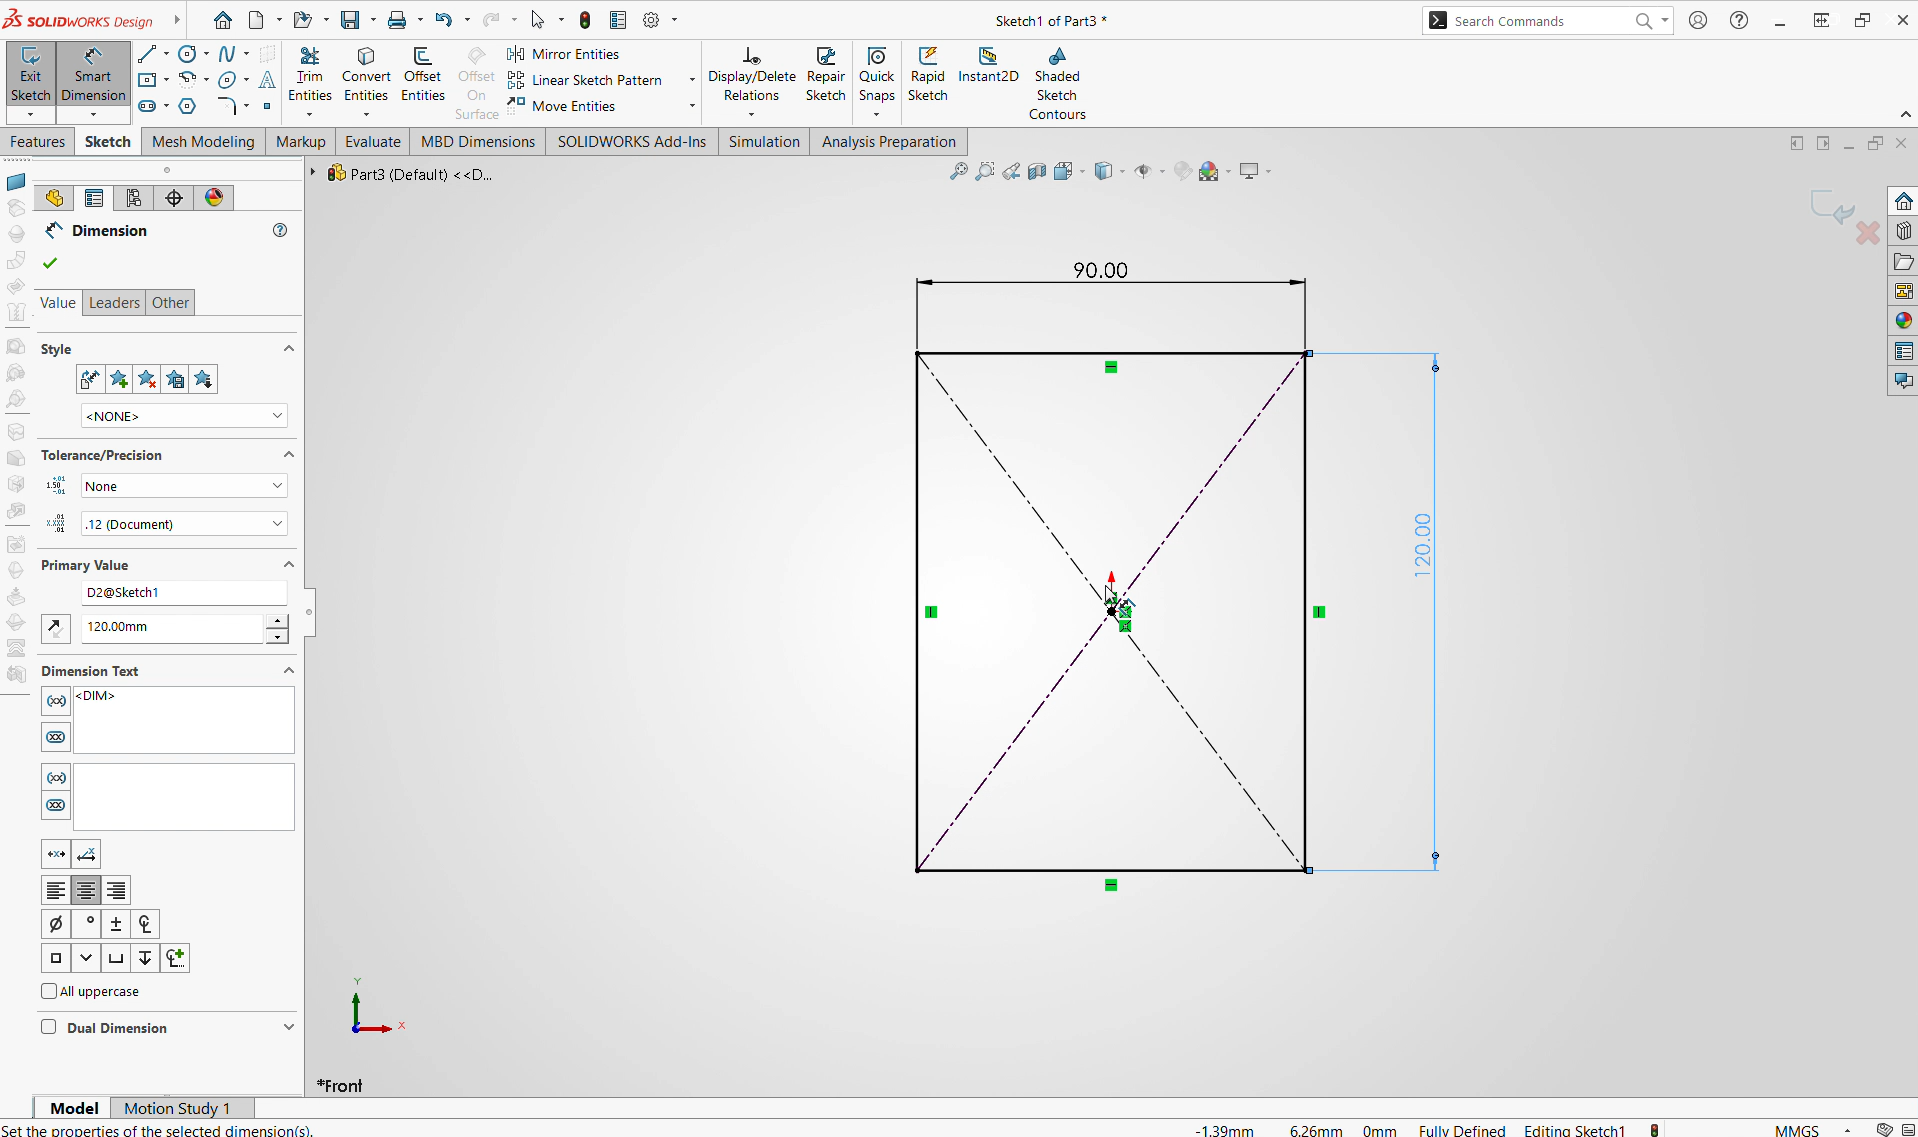This screenshot has width=1918, height=1137.
Task: Open Display/Delete Relations tool
Action: pyautogui.click(x=752, y=74)
